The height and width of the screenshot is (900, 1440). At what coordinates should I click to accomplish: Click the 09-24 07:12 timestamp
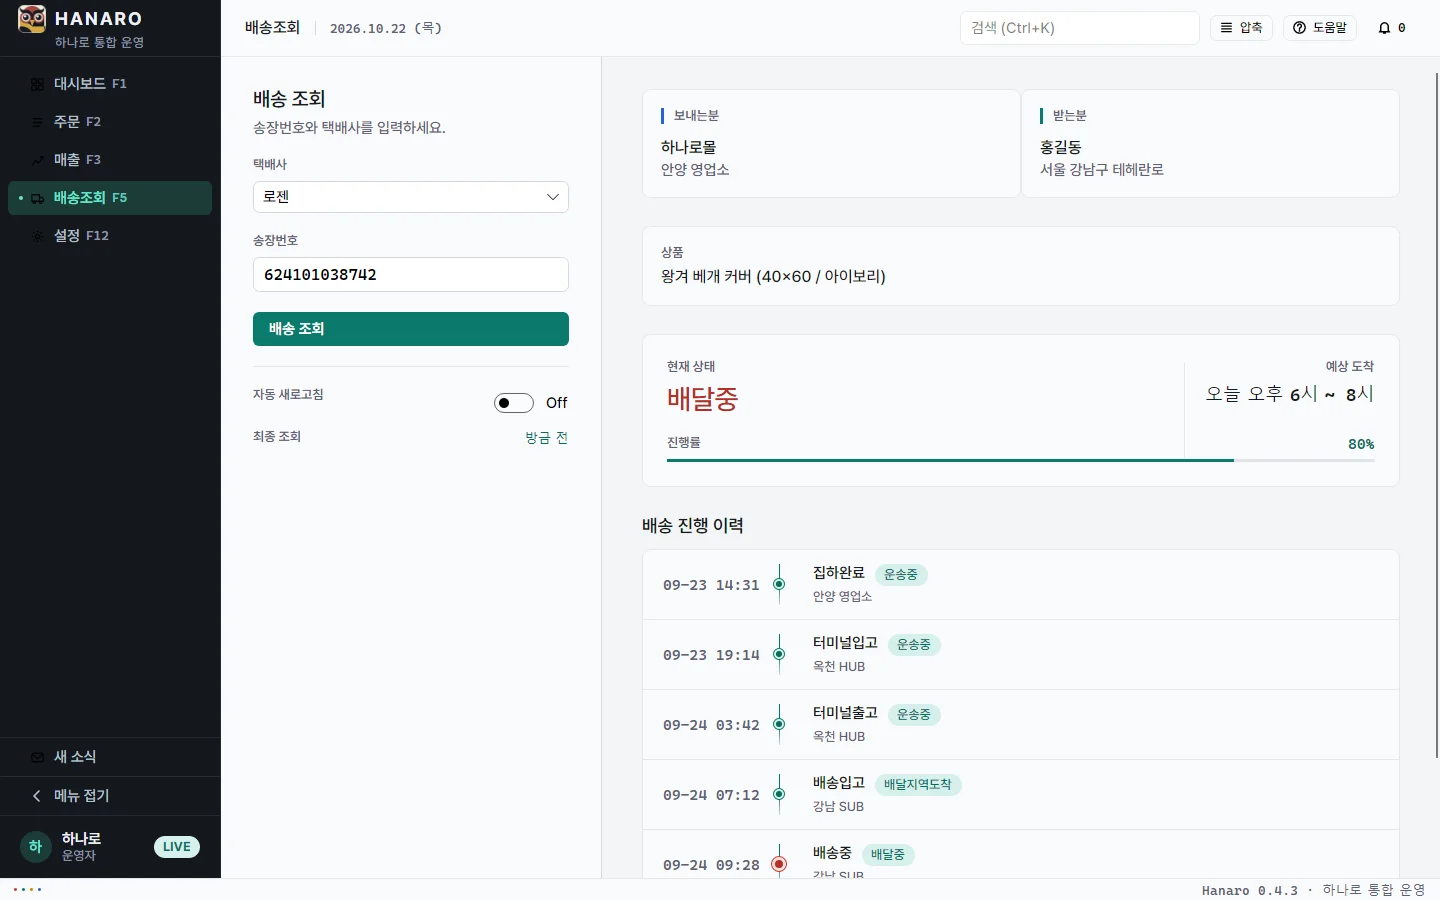[x=711, y=795]
